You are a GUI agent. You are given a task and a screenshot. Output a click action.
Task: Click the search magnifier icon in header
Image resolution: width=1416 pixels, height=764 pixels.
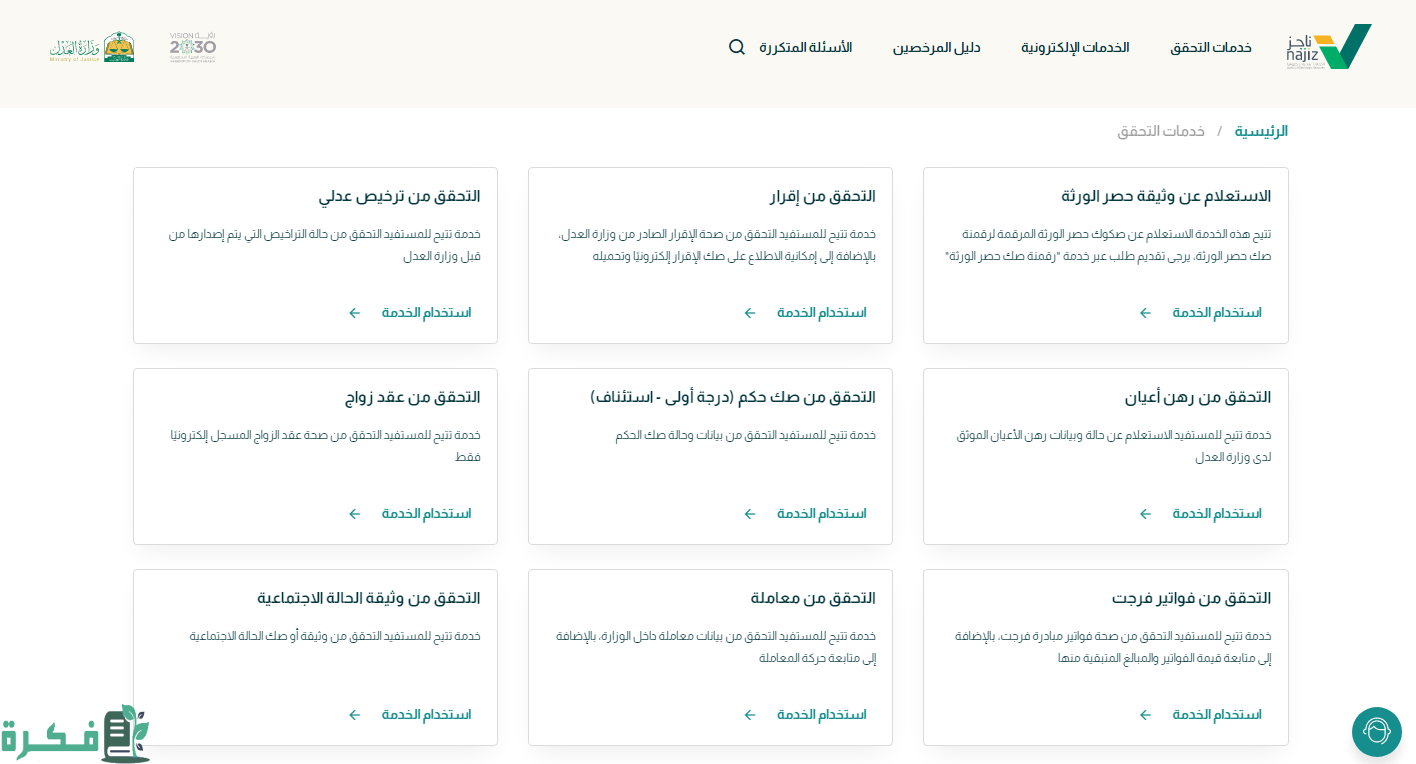point(737,47)
